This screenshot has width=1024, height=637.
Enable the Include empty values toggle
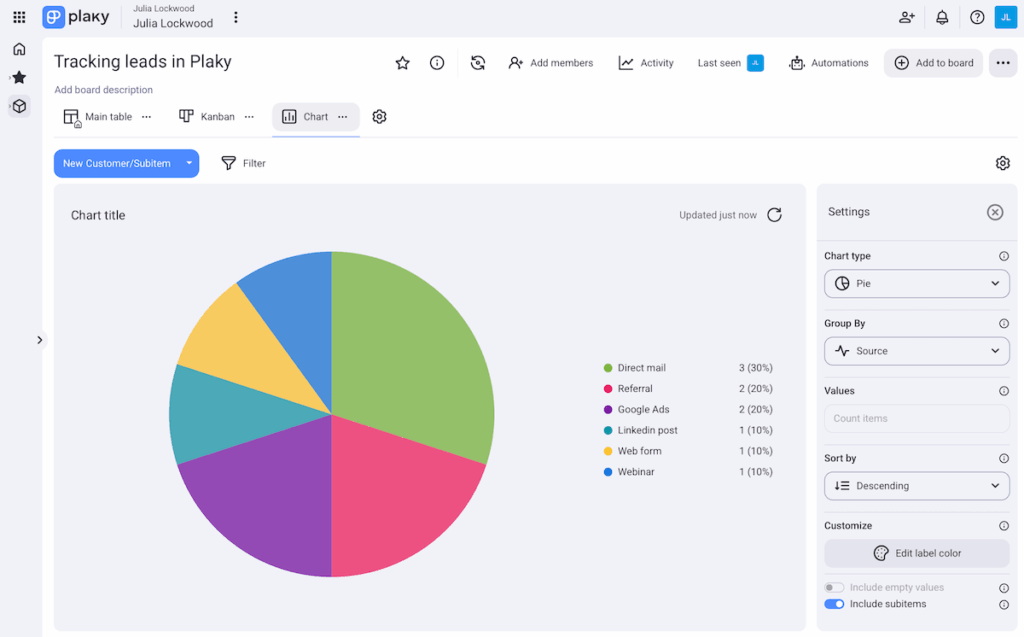click(834, 587)
